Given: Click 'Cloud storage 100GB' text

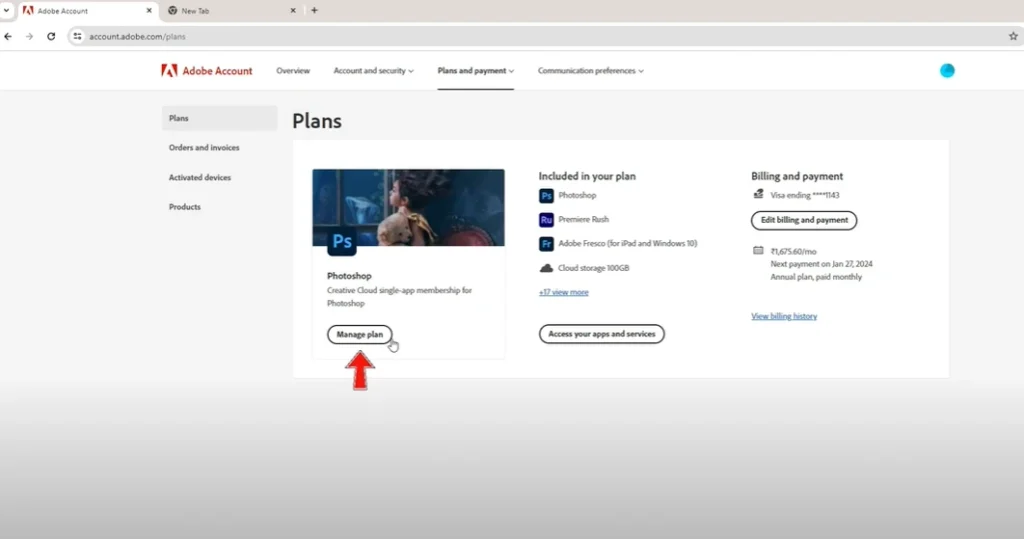Looking at the screenshot, I should pyautogui.click(x=593, y=268).
